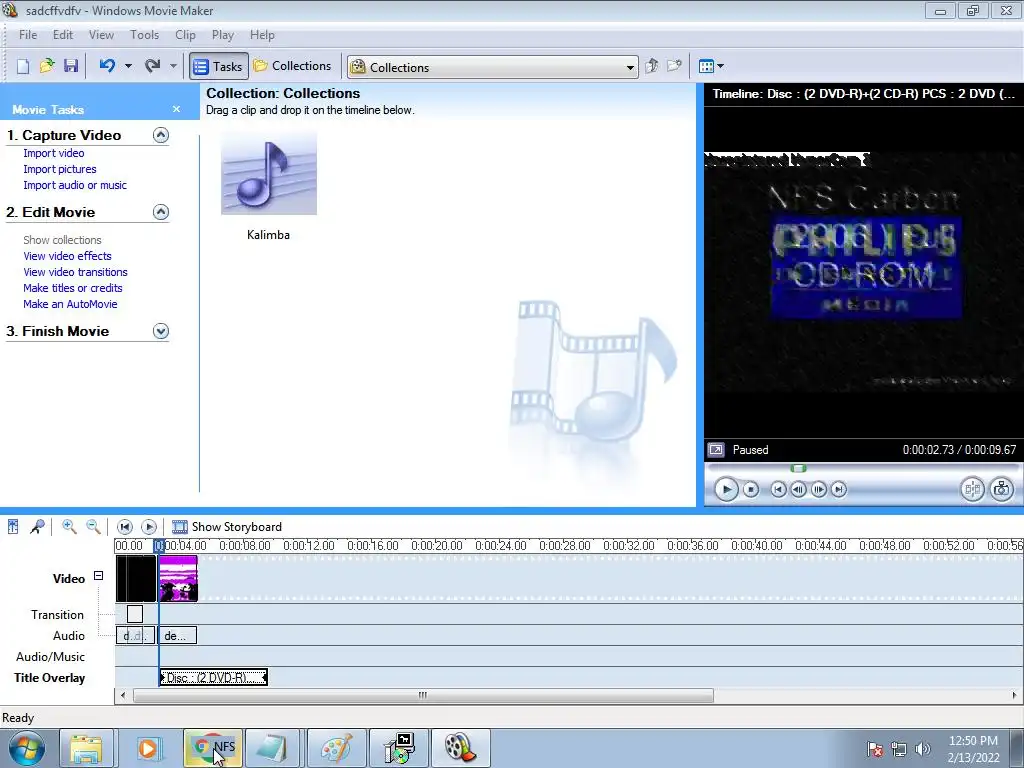Open the View menu

point(101,35)
